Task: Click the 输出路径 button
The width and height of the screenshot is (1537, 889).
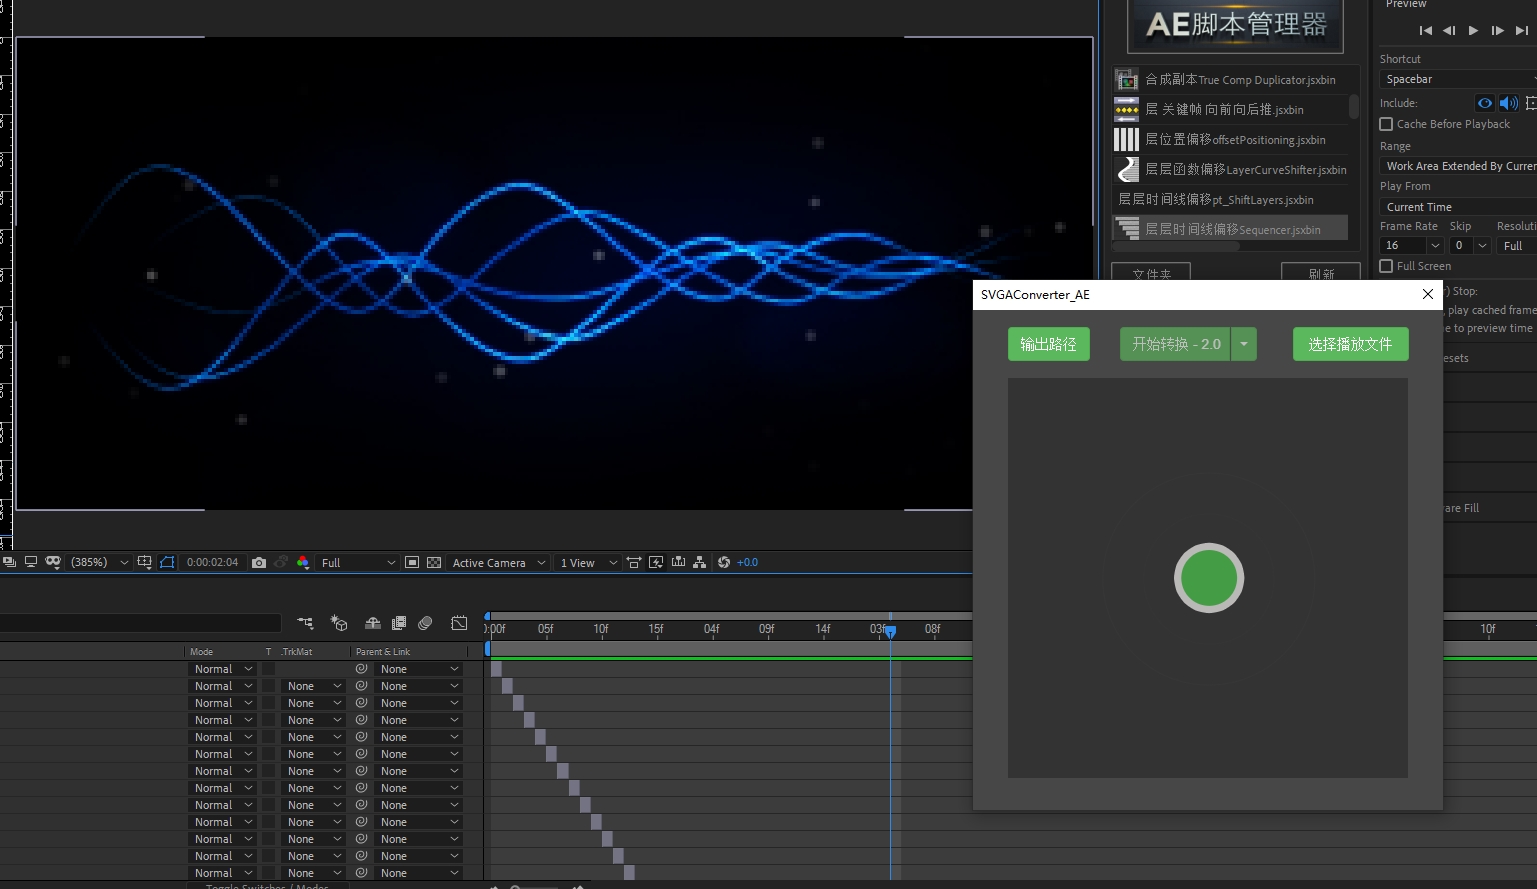Action: 1048,344
